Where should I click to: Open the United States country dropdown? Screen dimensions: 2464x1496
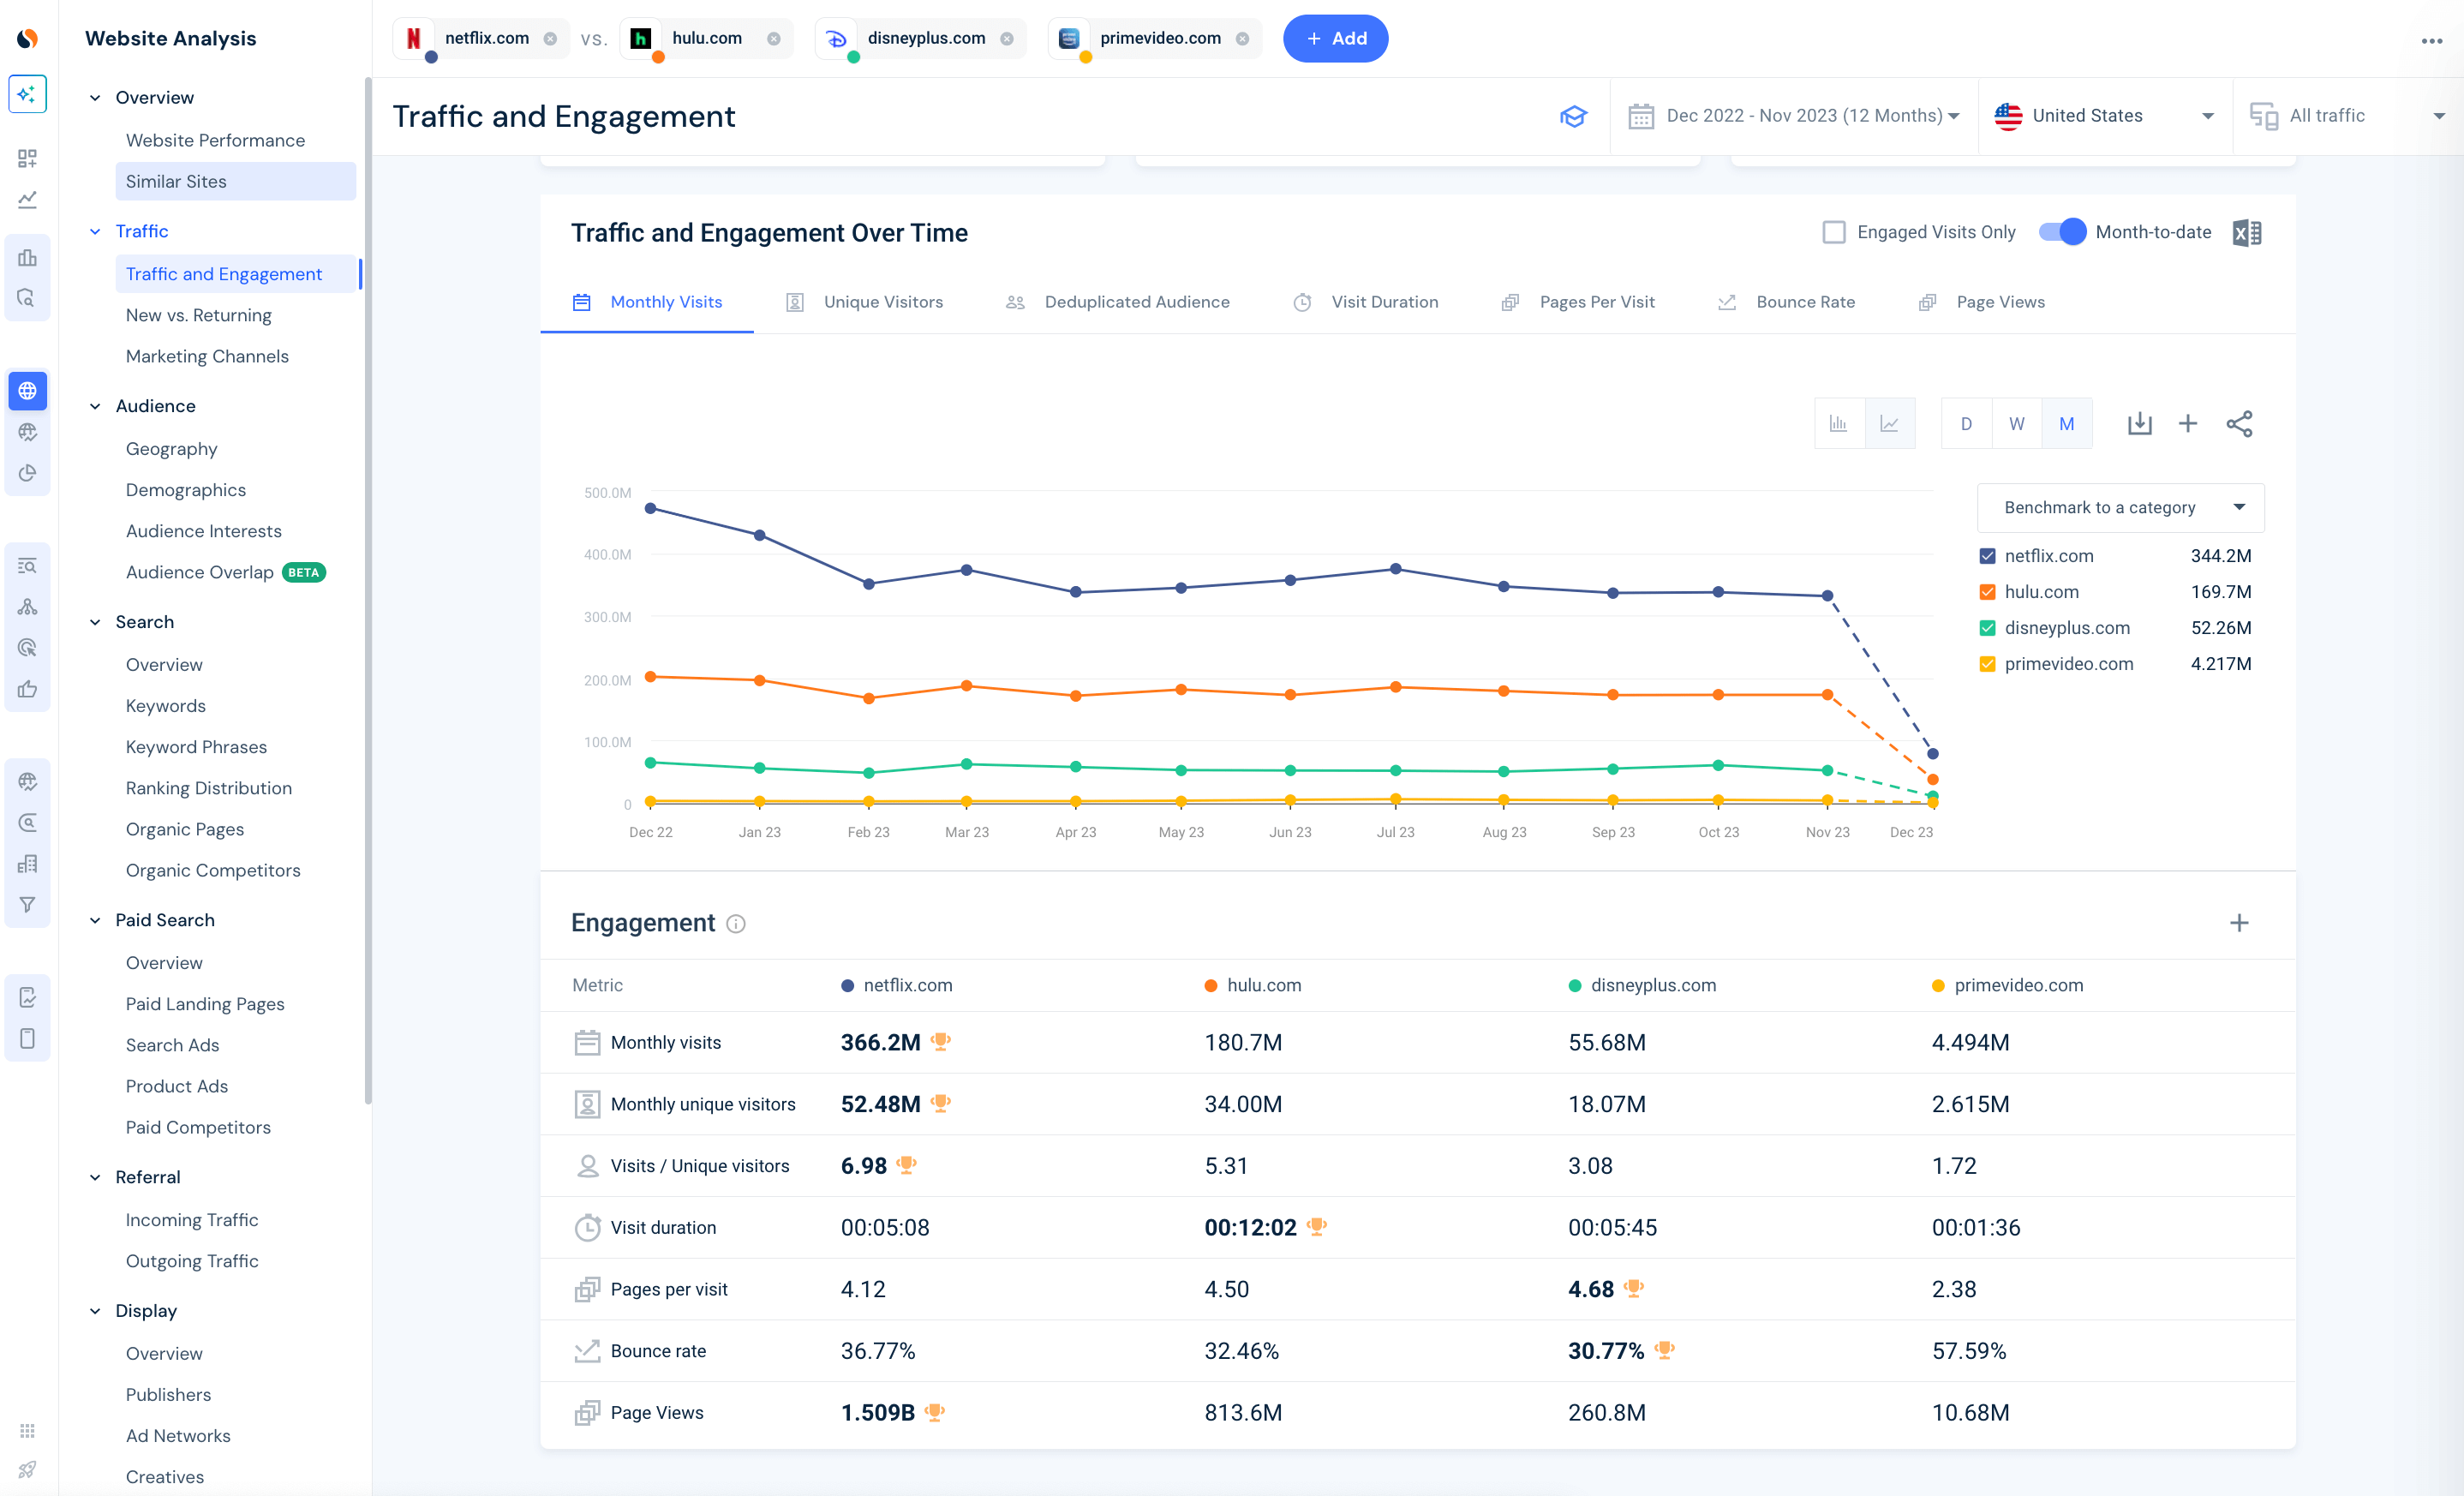(x=2104, y=116)
